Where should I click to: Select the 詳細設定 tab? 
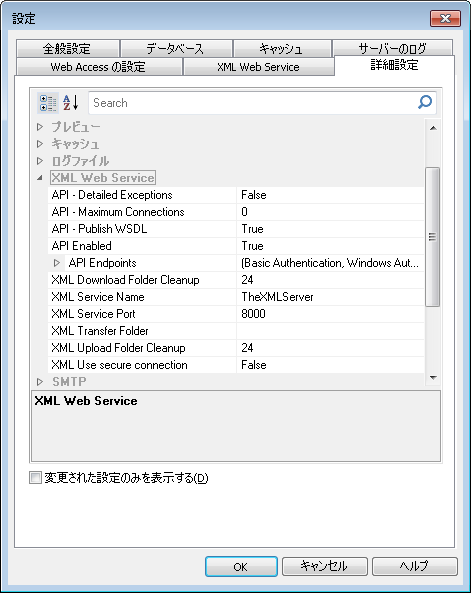click(x=394, y=65)
